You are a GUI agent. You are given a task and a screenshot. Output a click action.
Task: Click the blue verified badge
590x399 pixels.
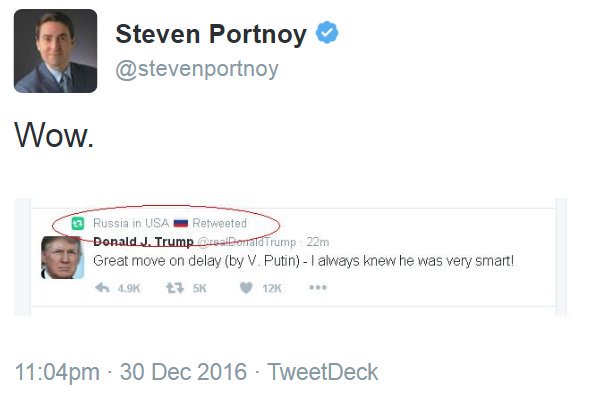pos(327,32)
